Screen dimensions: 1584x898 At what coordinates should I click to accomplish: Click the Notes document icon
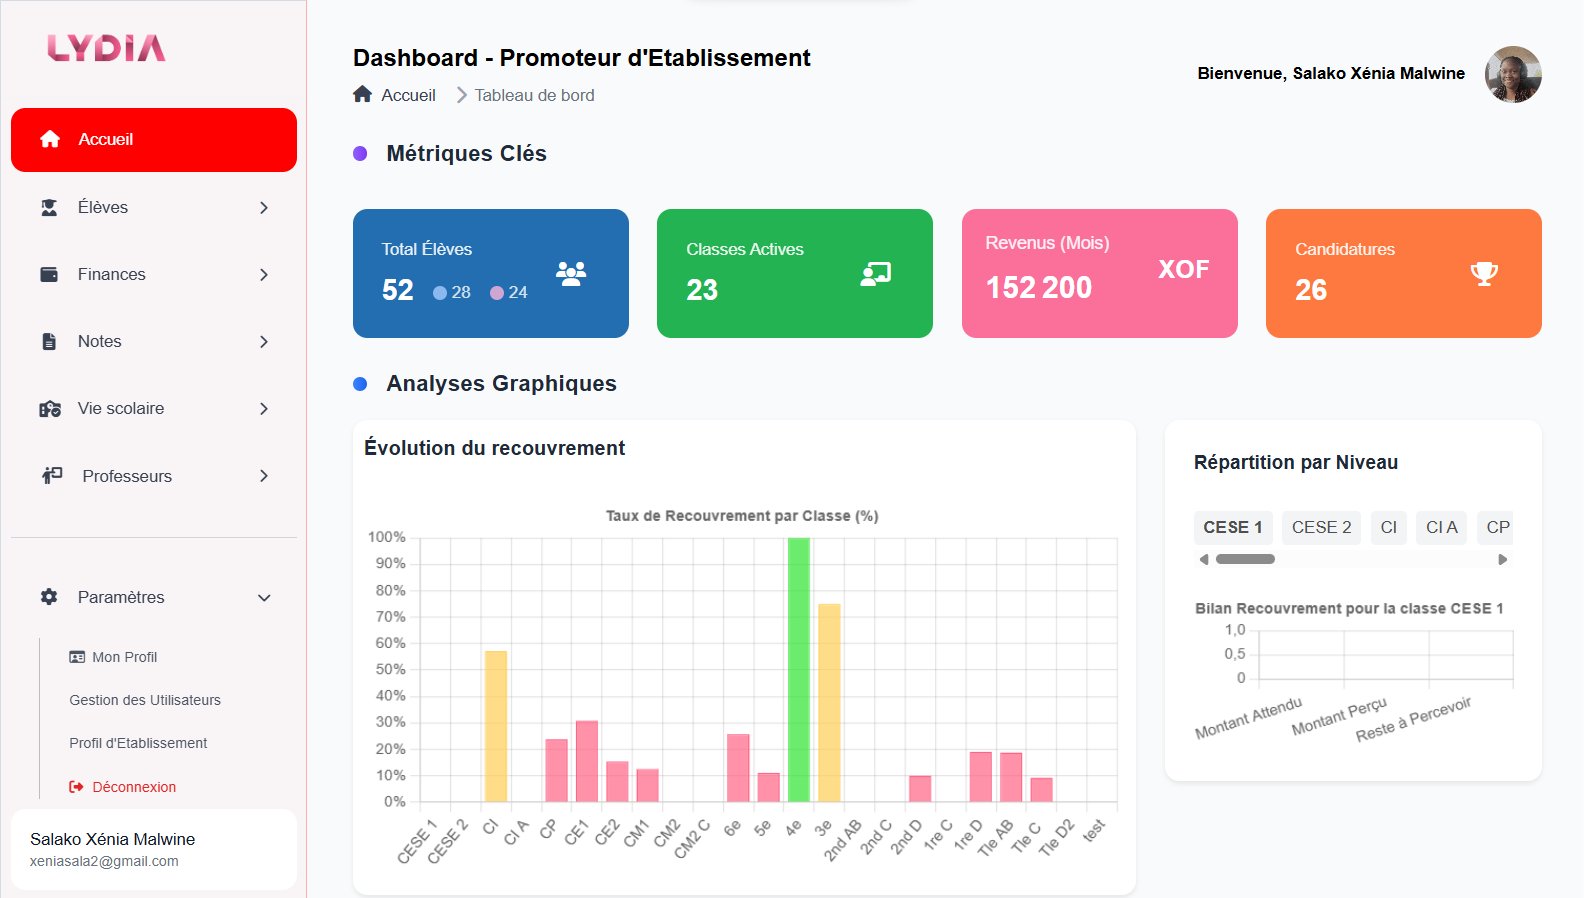(49, 342)
